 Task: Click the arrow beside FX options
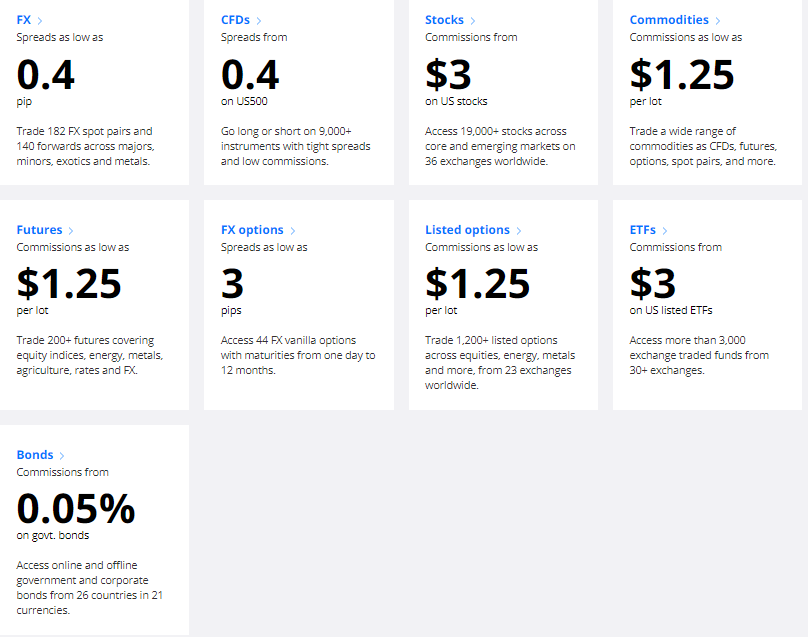click(293, 231)
